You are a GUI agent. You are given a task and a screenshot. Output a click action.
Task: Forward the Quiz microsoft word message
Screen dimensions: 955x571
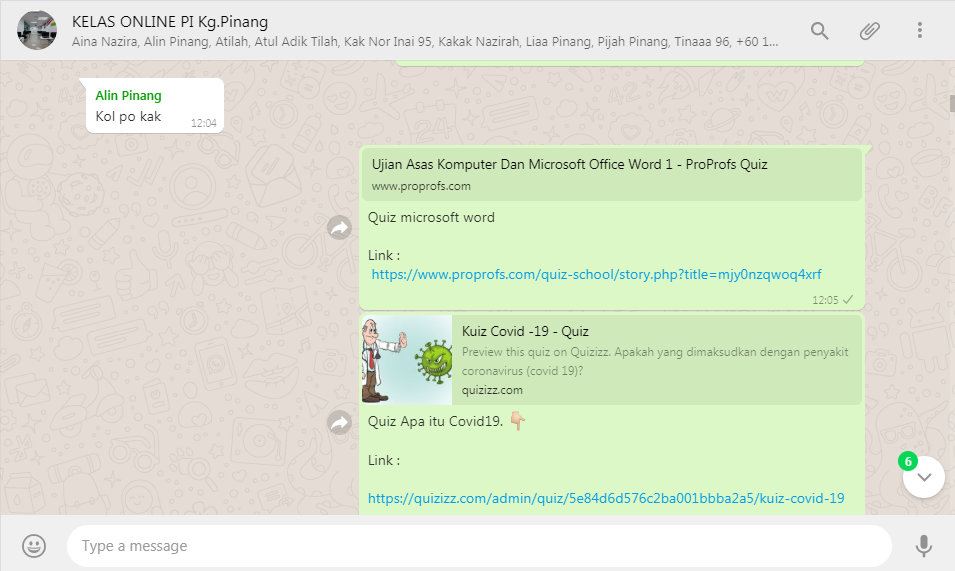pos(340,229)
